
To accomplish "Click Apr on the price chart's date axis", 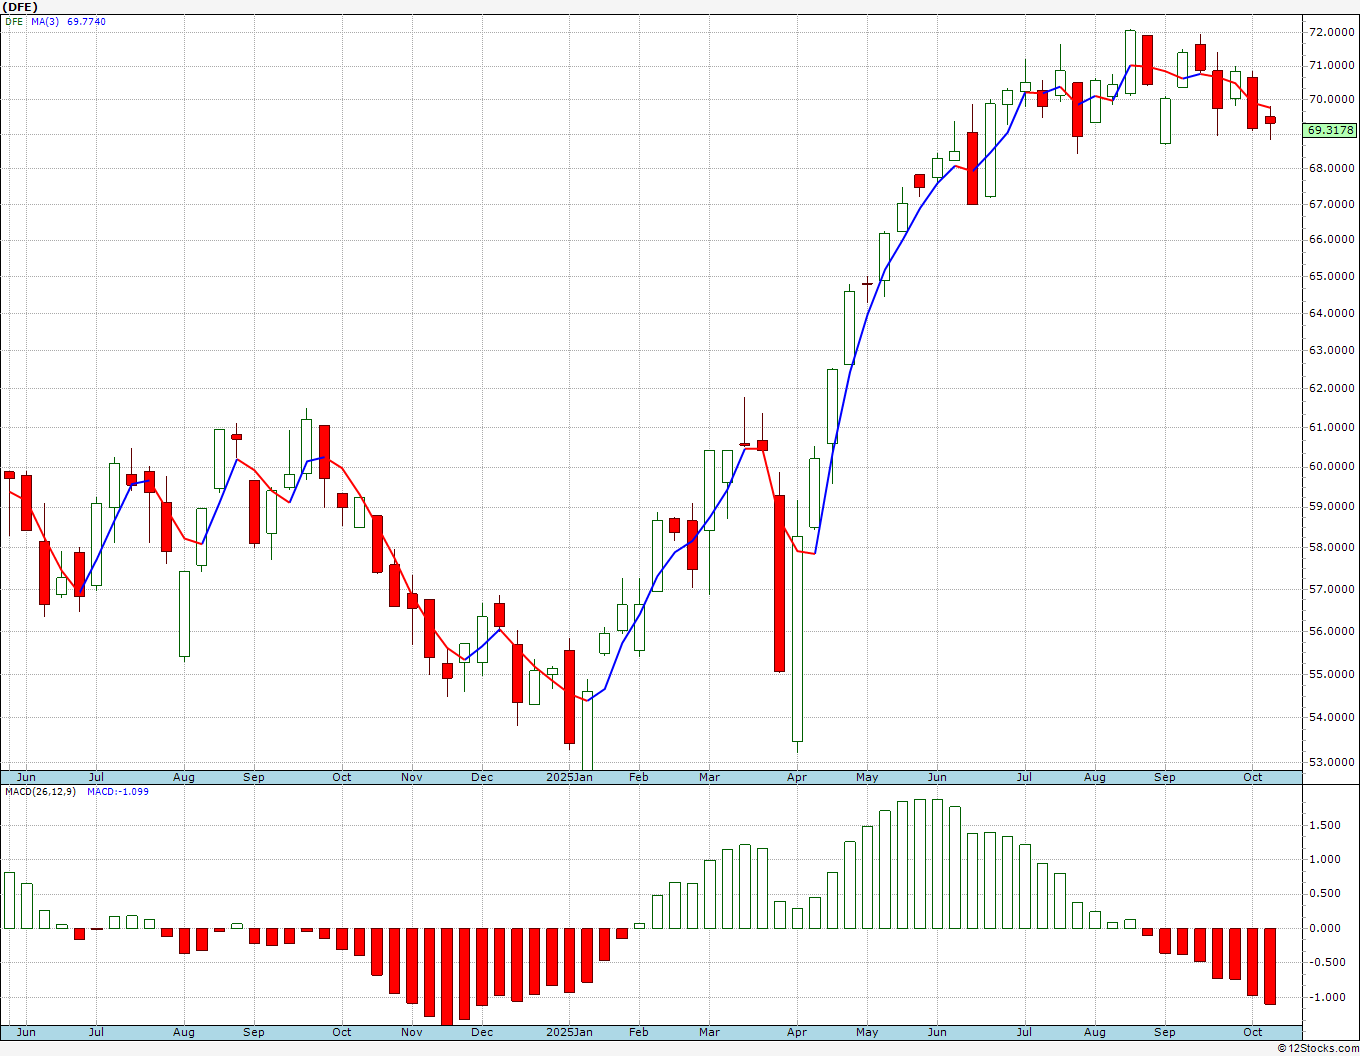I will click(x=797, y=777).
